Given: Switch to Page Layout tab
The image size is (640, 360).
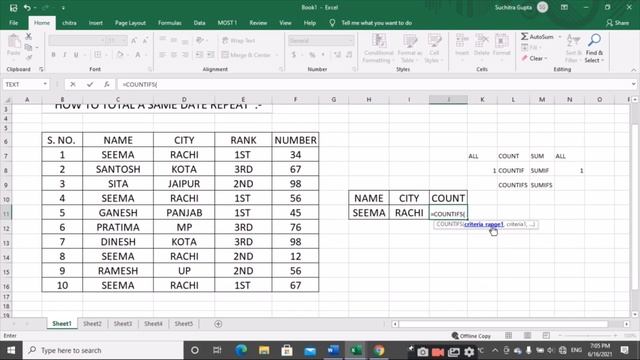Looking at the screenshot, I should [x=130, y=23].
